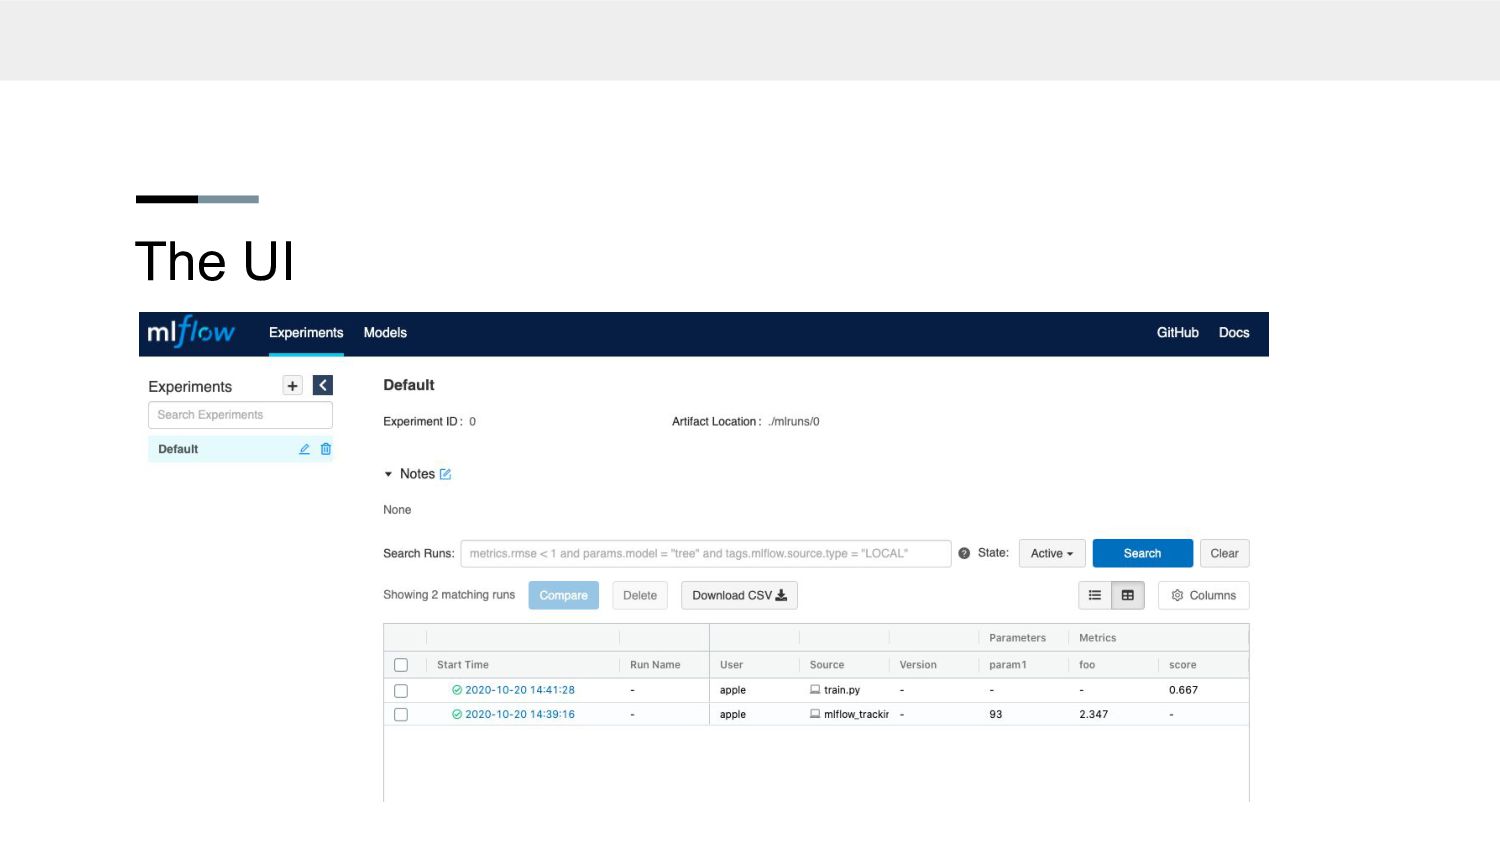1500x844 pixels.
Task: Focus the Search Experiments field
Action: pyautogui.click(x=240, y=415)
